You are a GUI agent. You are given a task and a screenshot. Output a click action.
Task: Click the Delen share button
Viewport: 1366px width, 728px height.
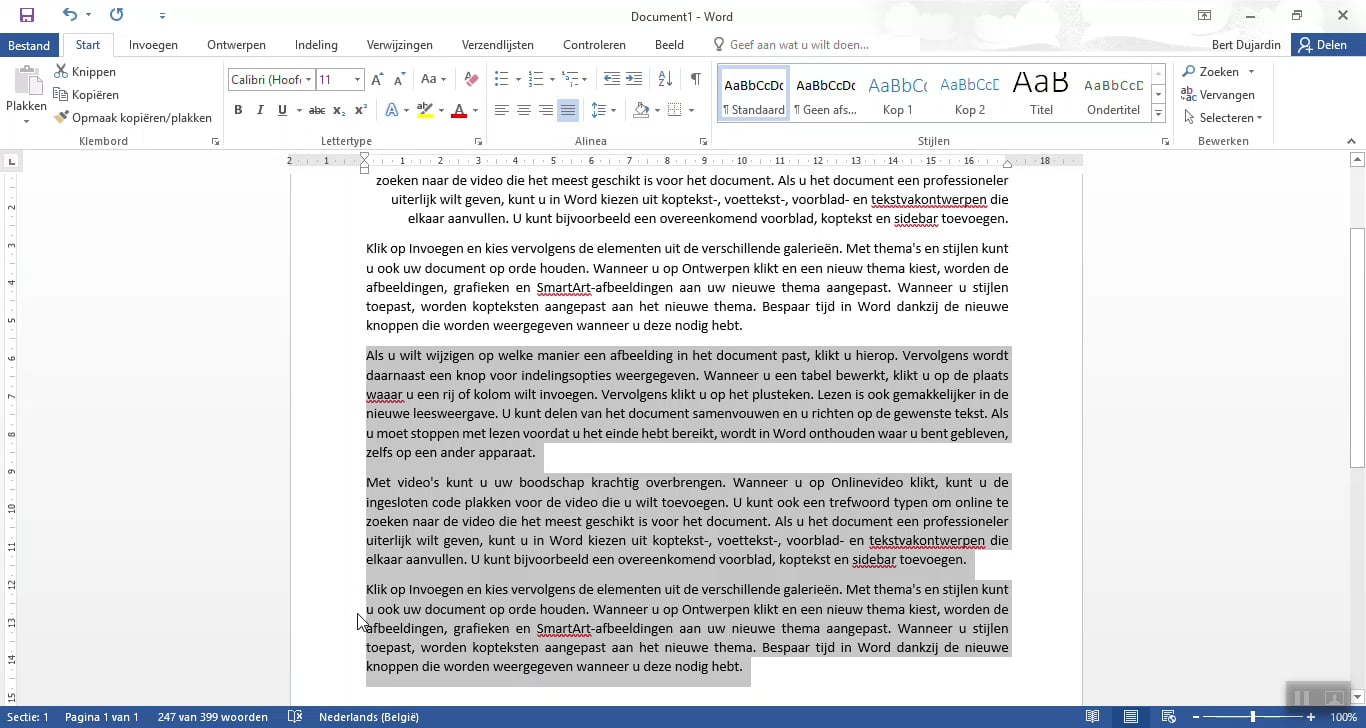tap(1328, 45)
